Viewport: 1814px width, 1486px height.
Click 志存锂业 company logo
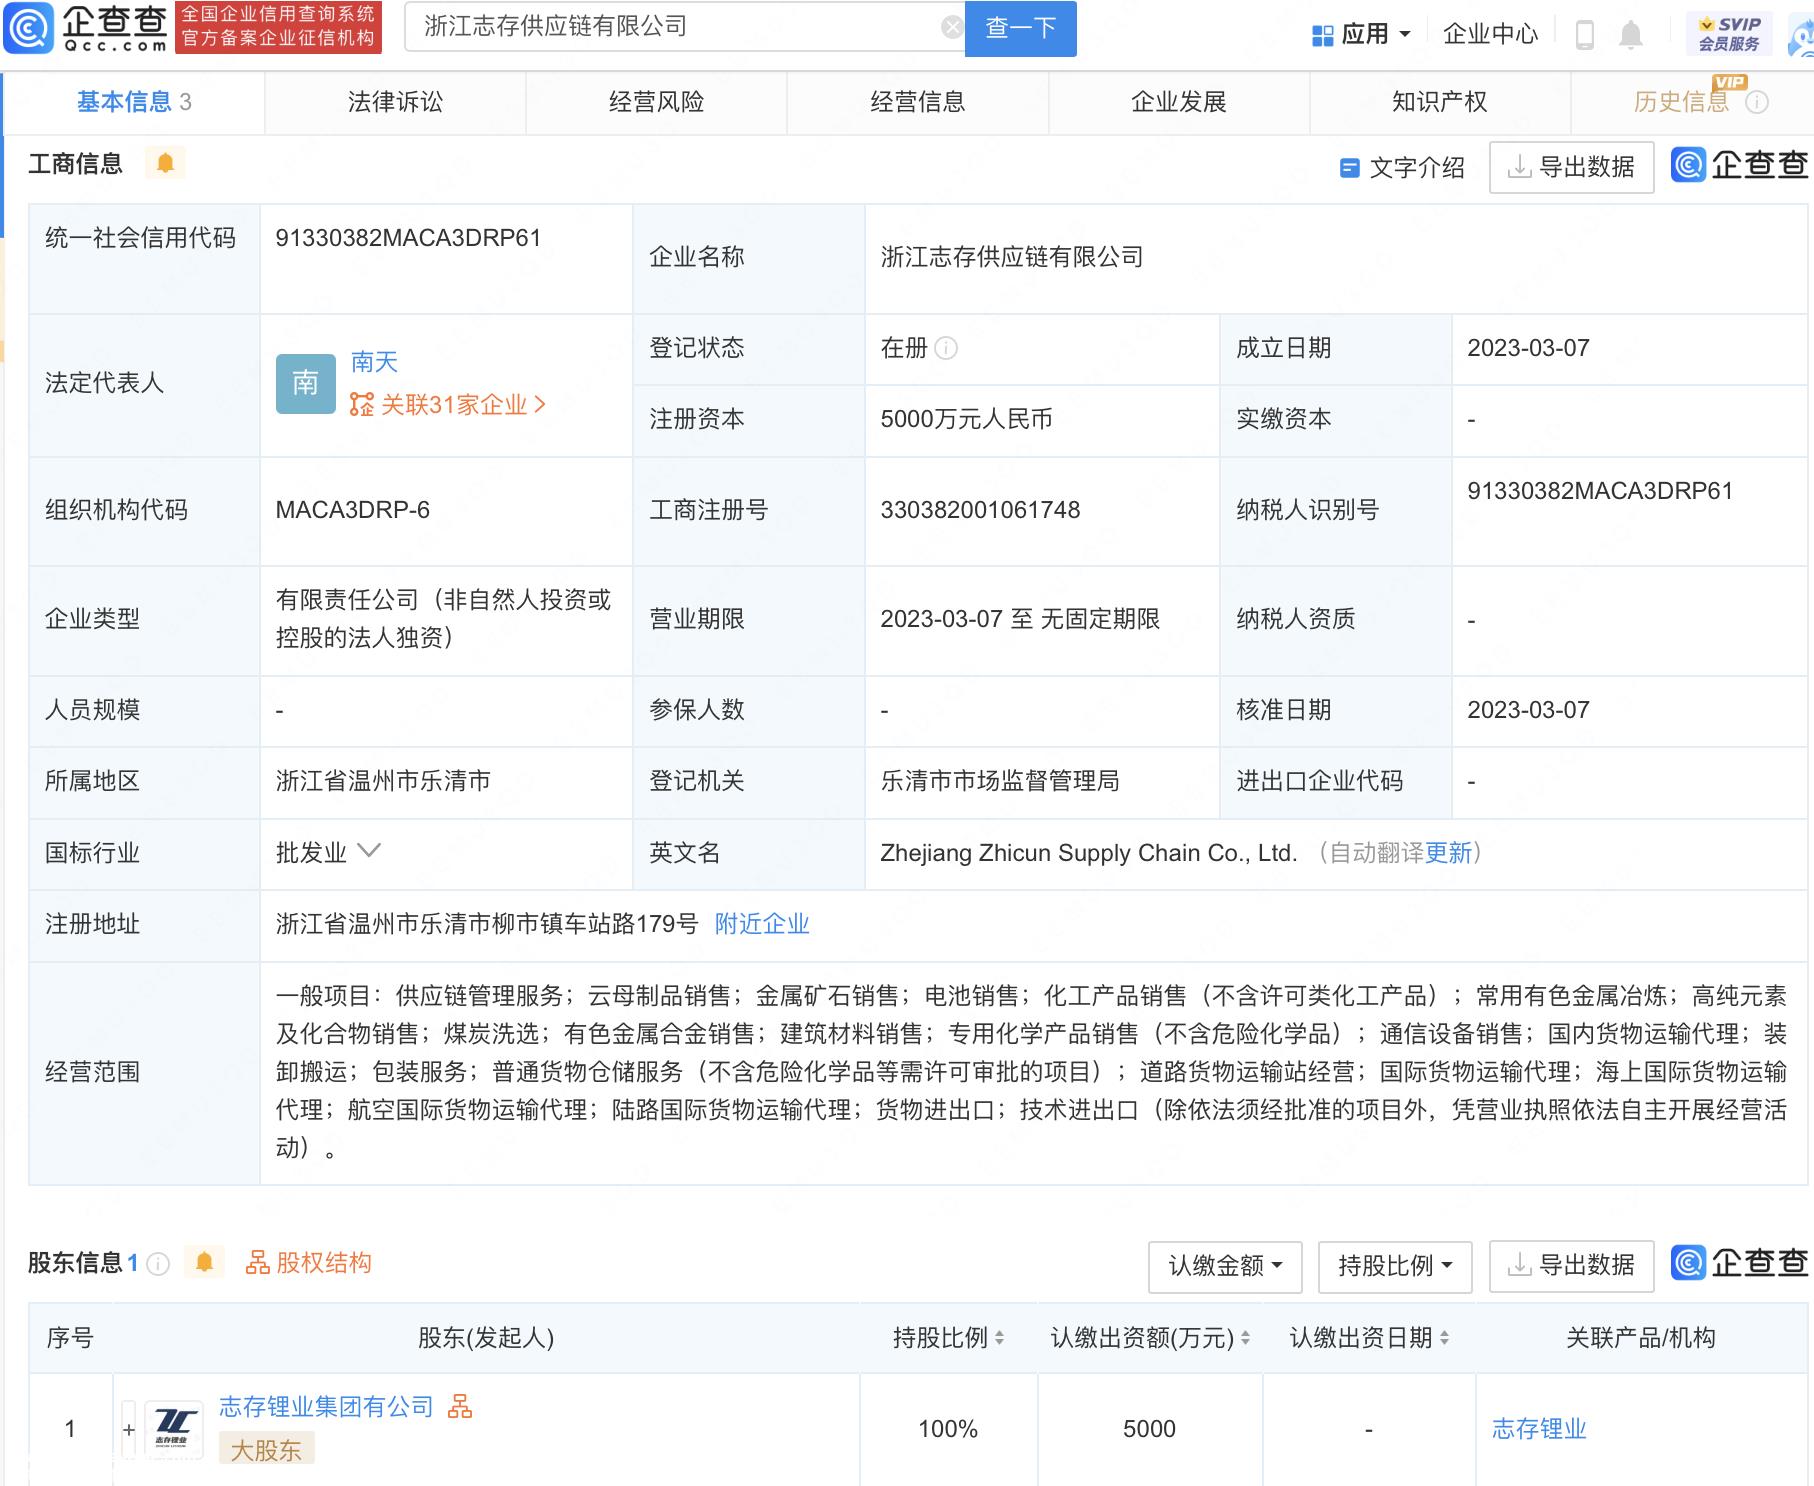175,1430
